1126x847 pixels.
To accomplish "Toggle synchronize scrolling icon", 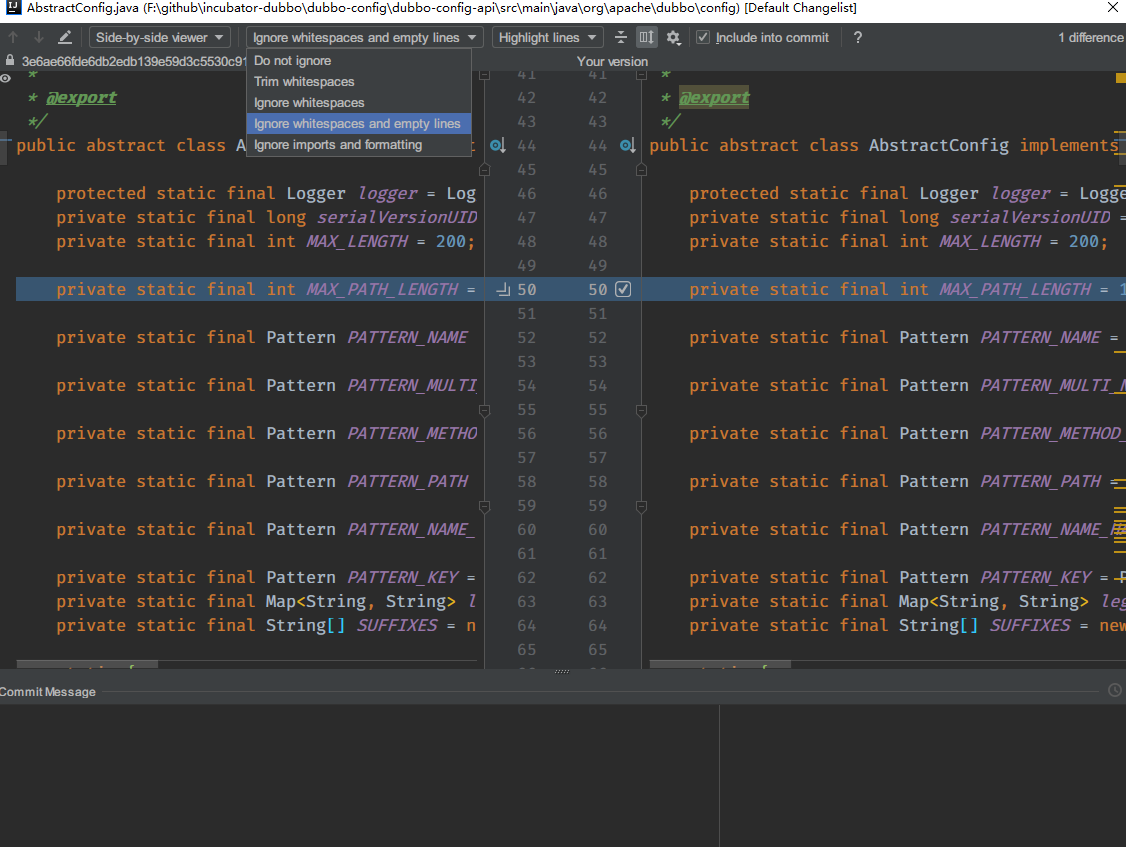I will (646, 37).
